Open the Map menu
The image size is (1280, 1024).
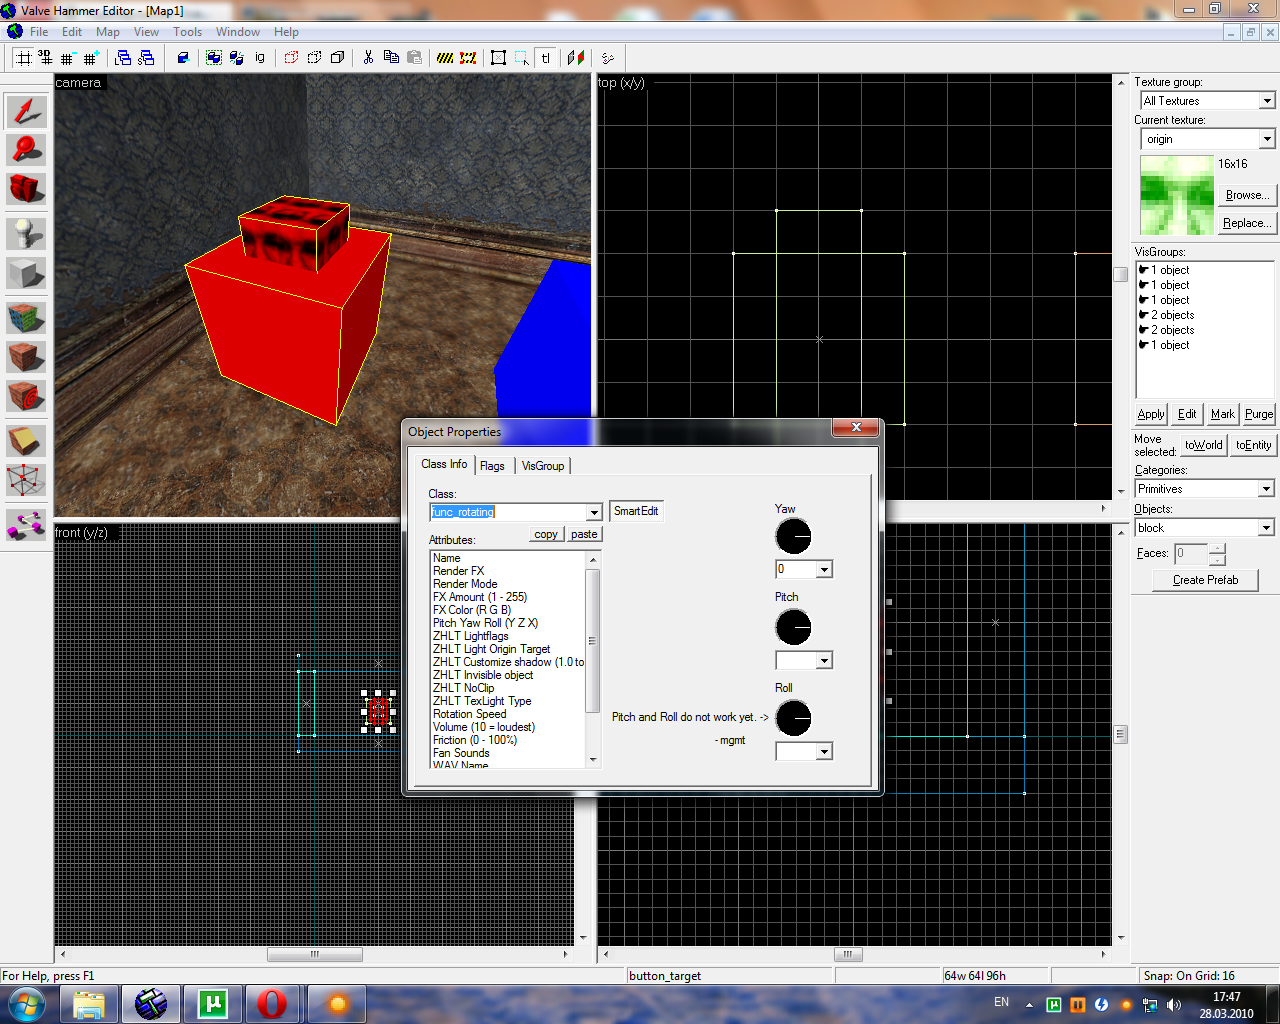[x=107, y=32]
